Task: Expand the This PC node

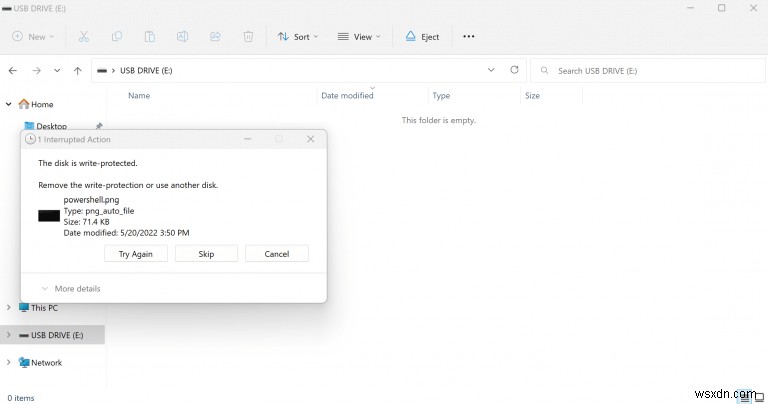Action: pyautogui.click(x=8, y=308)
